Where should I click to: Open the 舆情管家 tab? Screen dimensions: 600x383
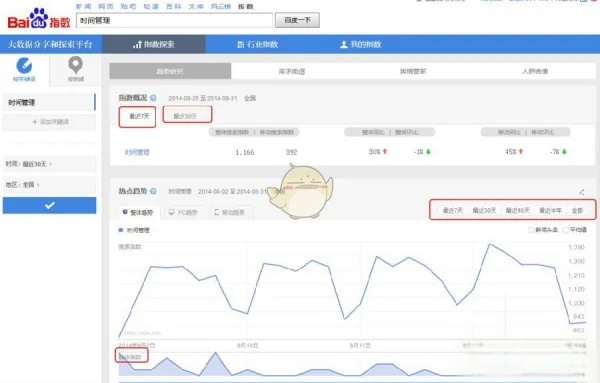(x=413, y=71)
